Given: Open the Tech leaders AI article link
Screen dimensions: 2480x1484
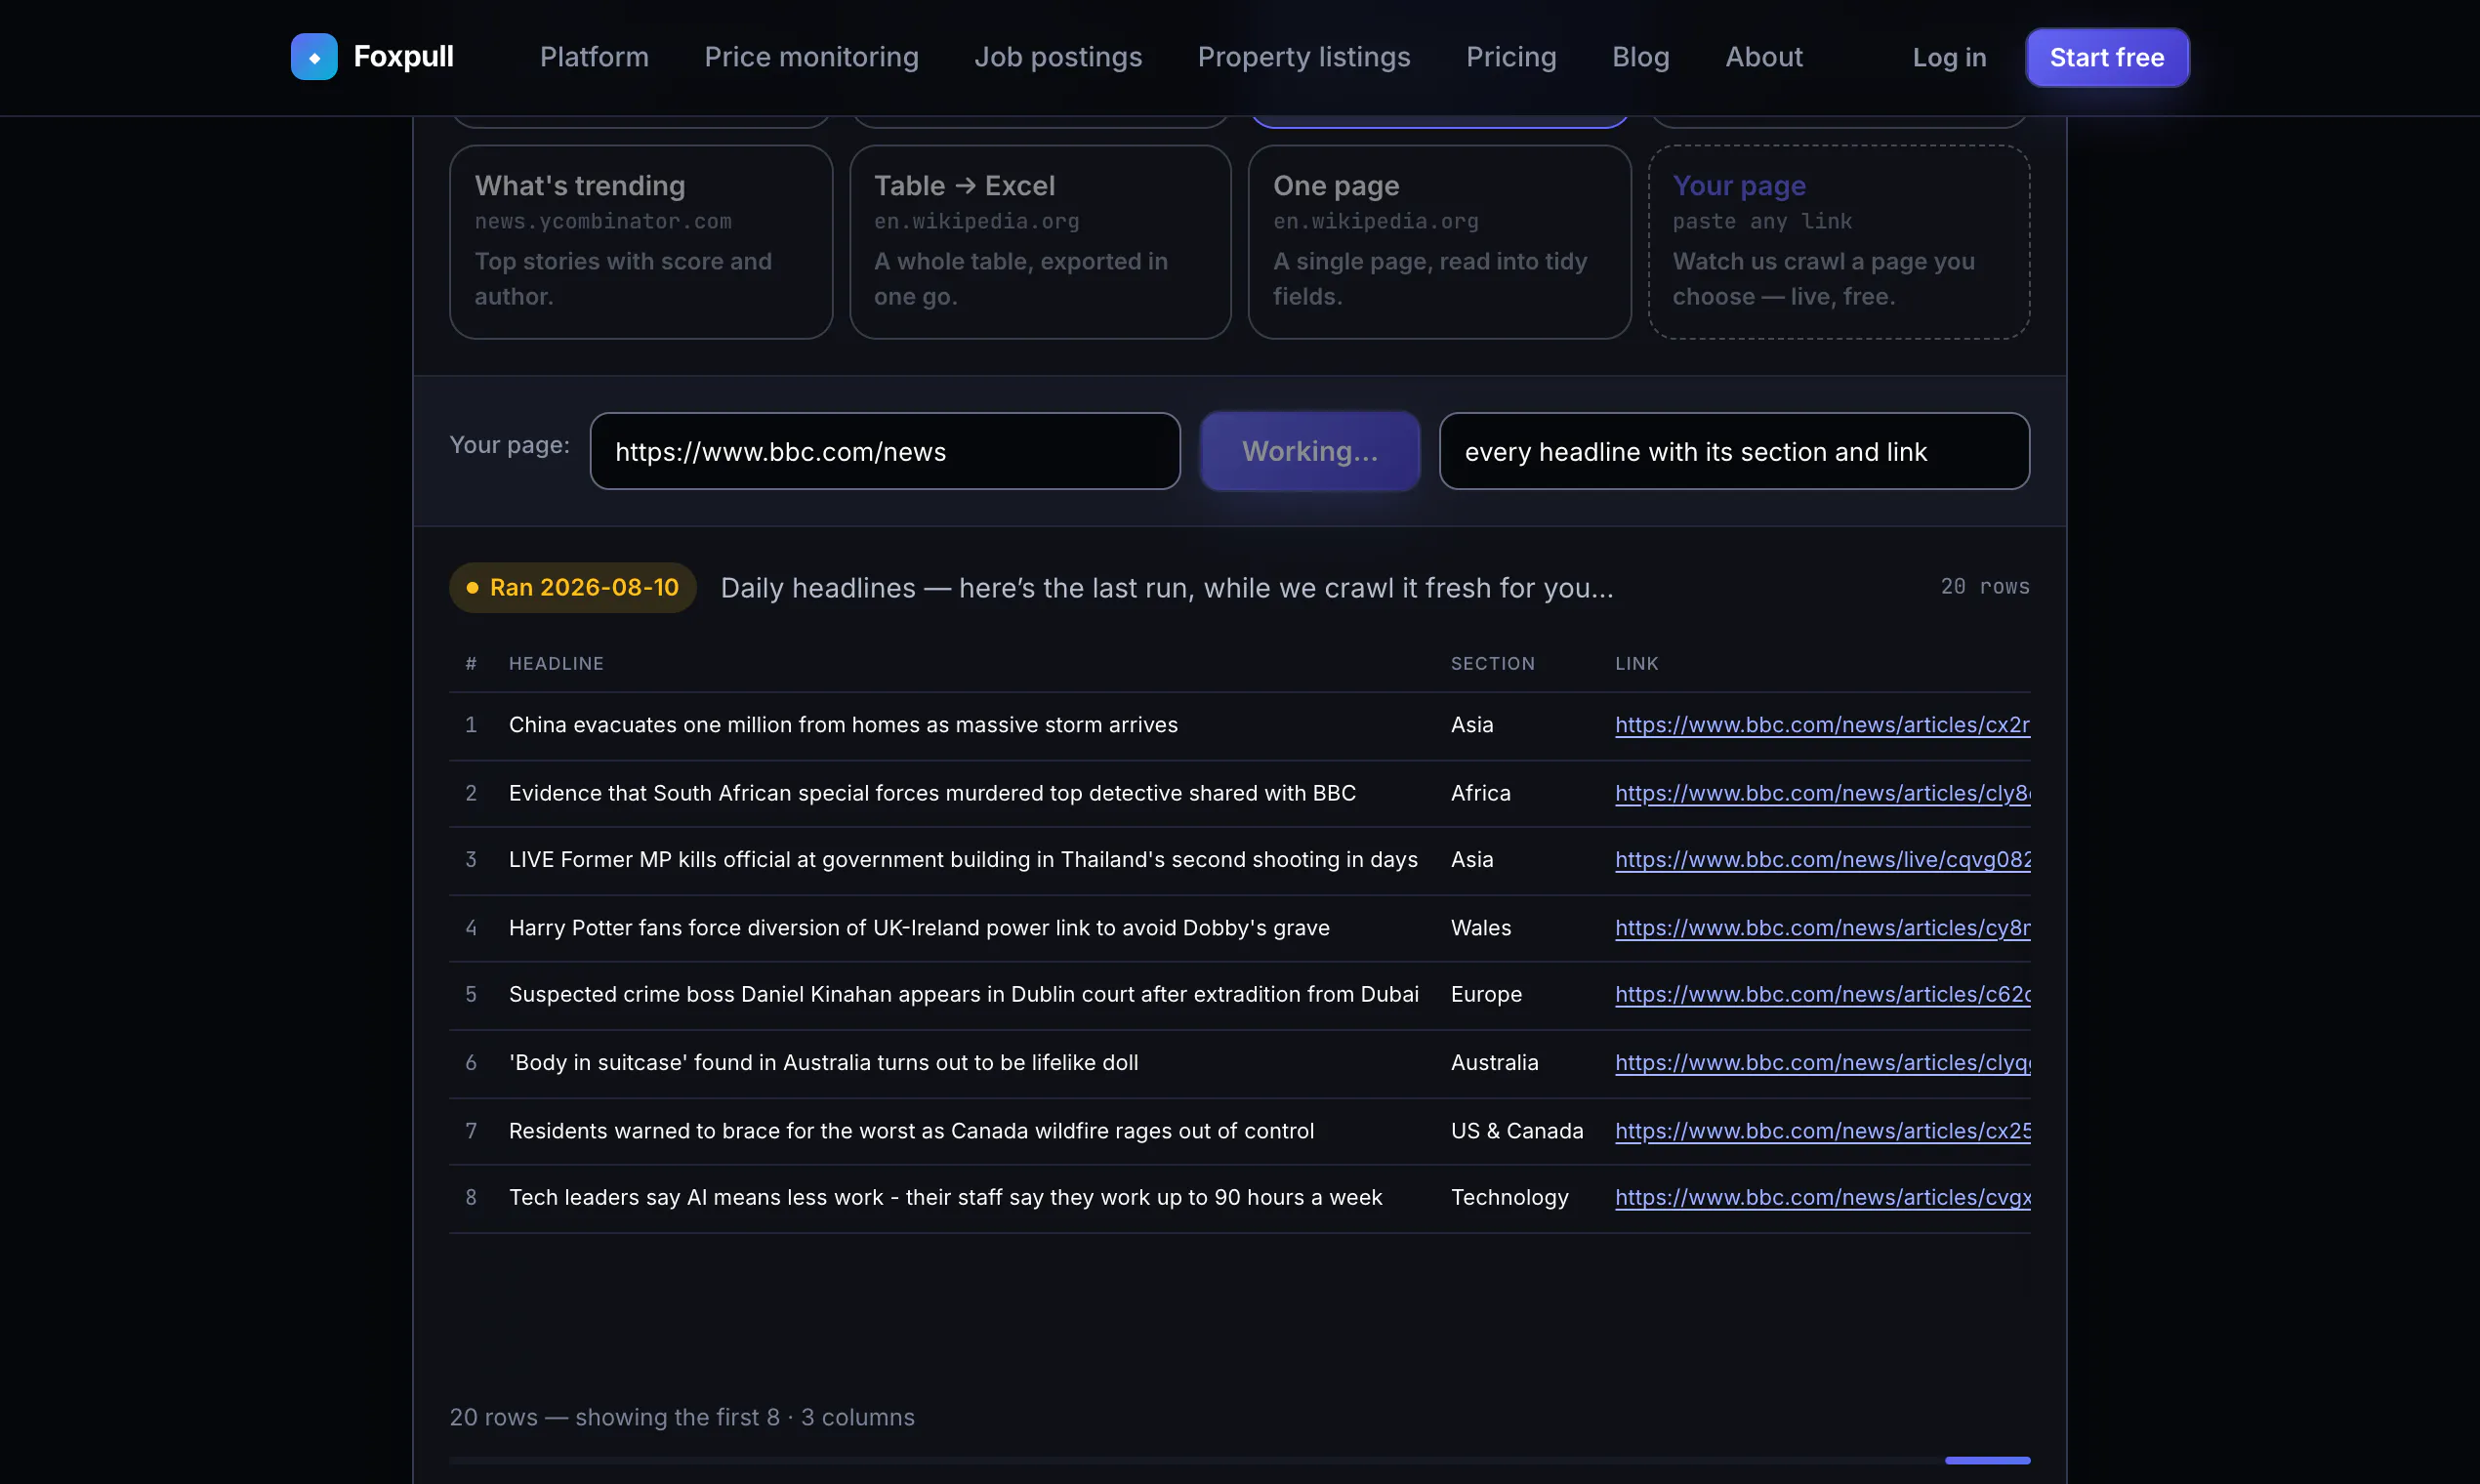Looking at the screenshot, I should click(1822, 1198).
